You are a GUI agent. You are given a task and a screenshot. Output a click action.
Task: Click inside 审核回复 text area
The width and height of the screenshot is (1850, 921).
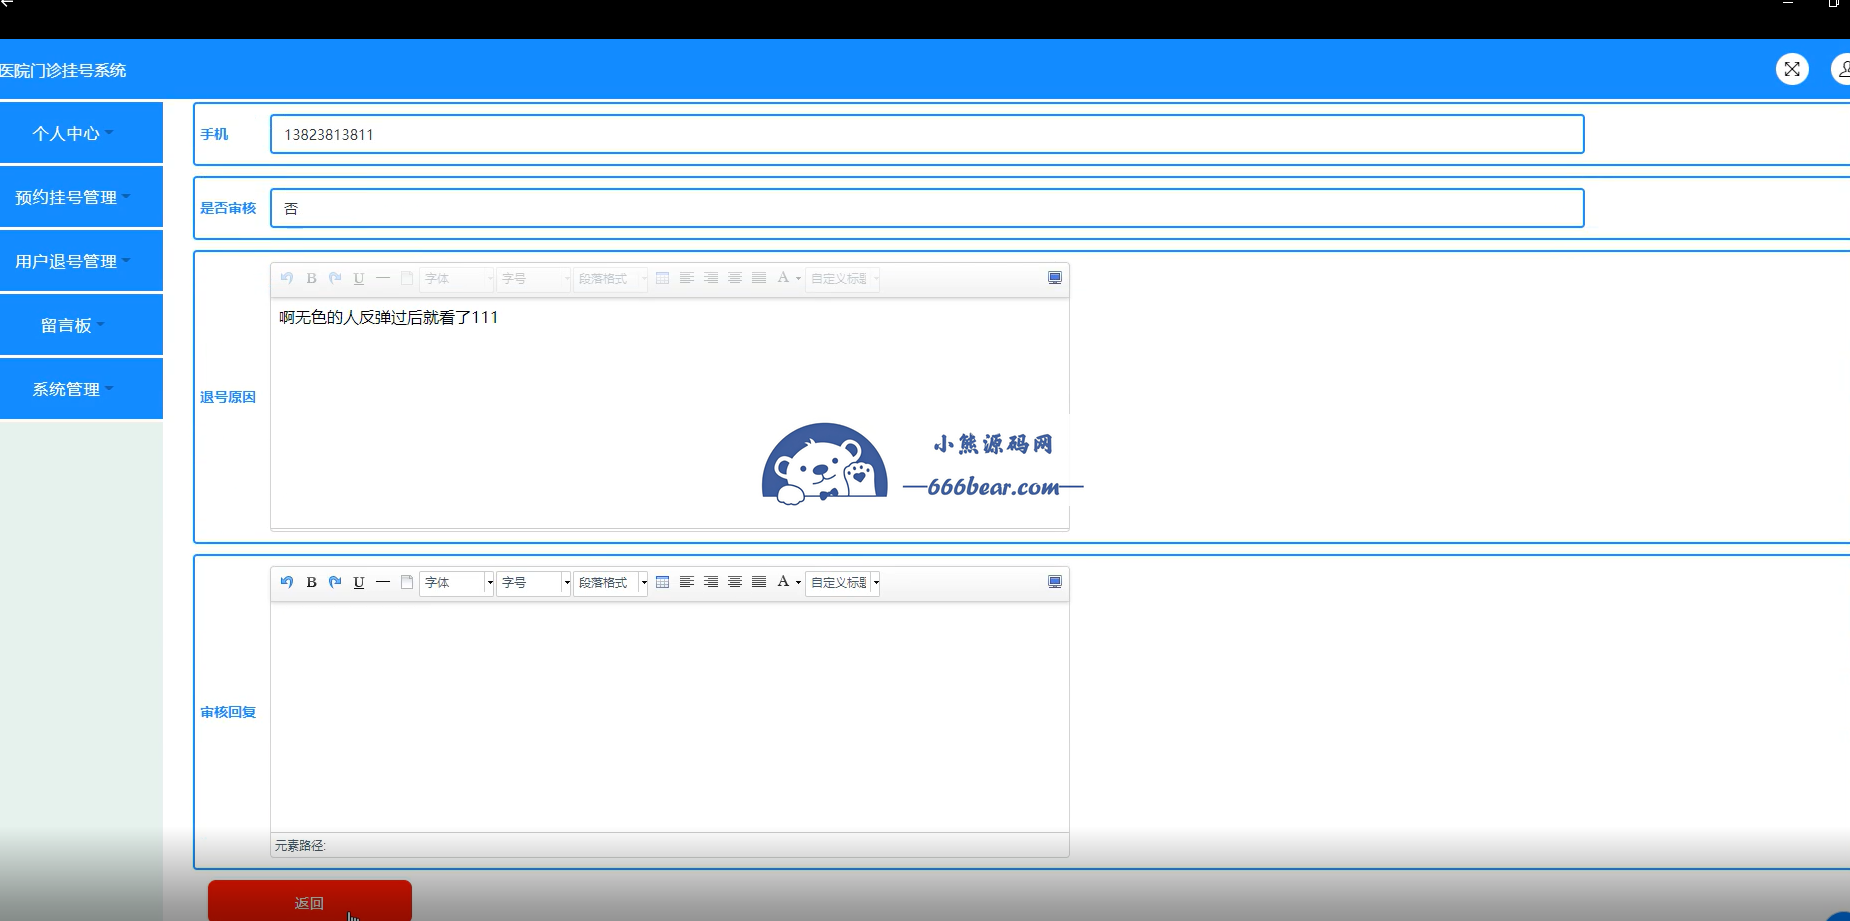670,716
